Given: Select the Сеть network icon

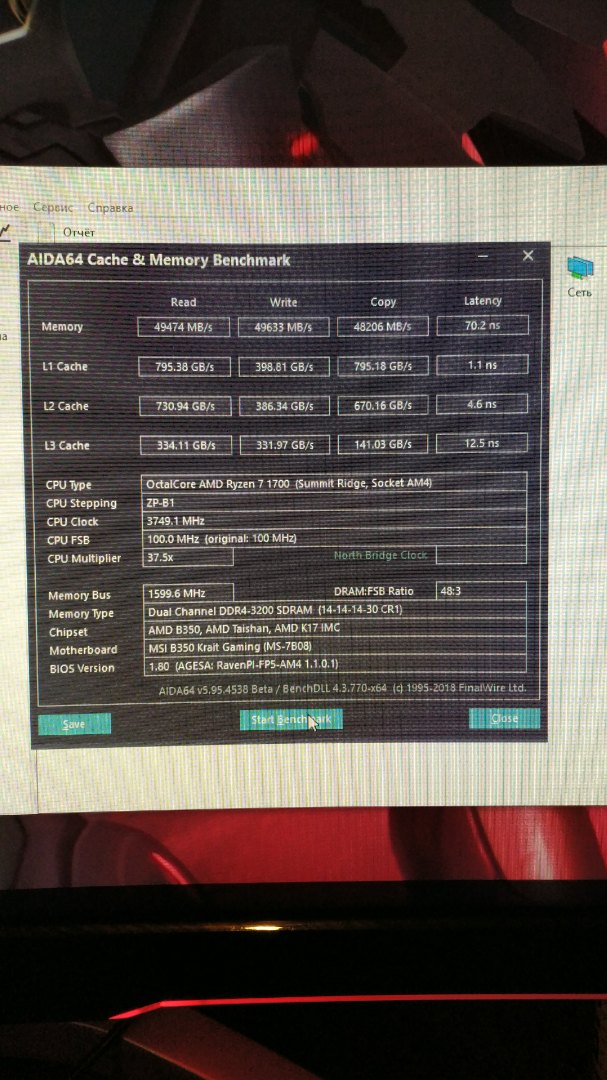Looking at the screenshot, I should pyautogui.click(x=579, y=276).
